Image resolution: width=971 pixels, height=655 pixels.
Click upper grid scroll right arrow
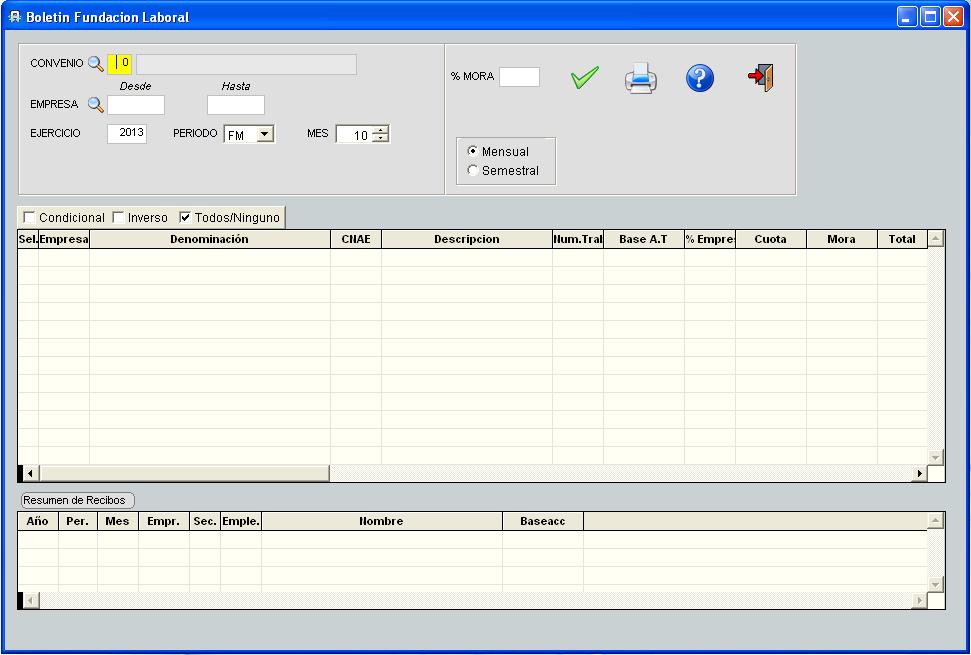tap(920, 474)
